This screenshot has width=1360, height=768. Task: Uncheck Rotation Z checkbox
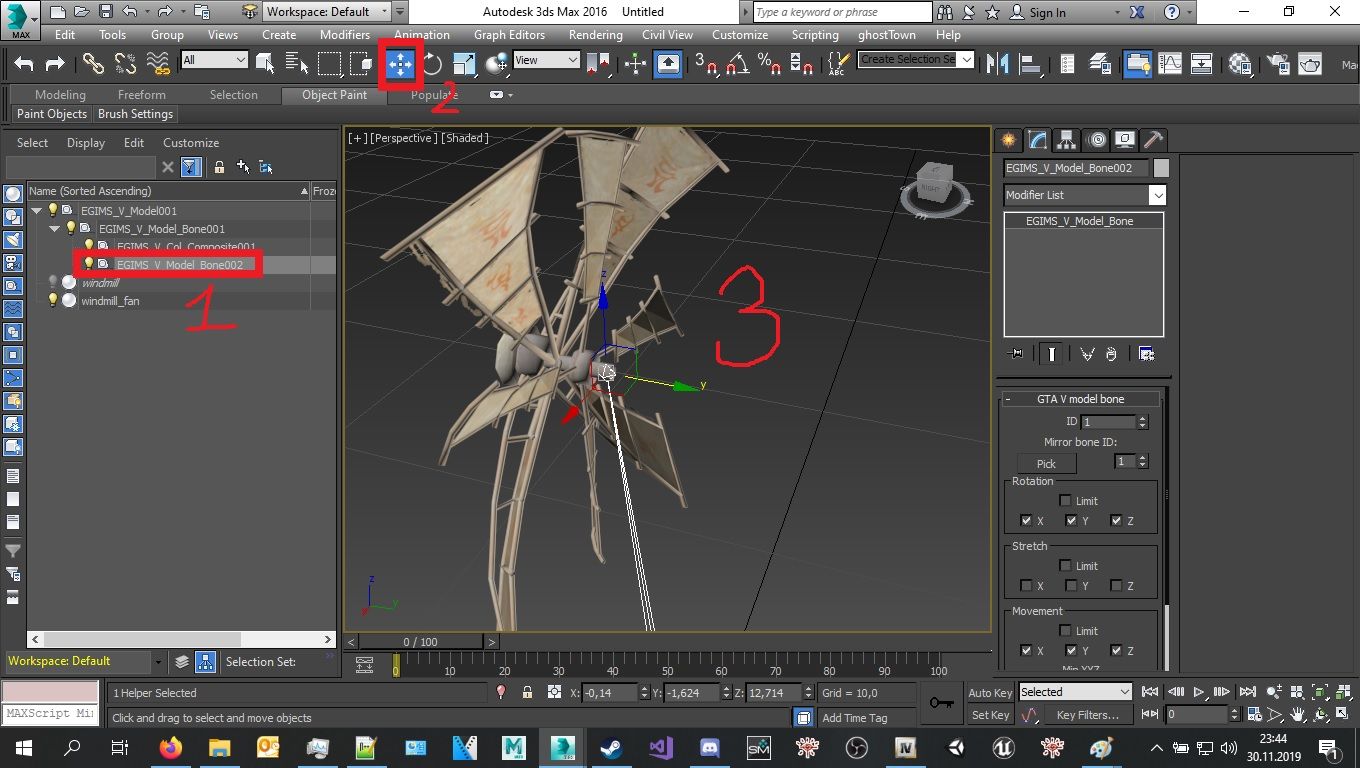[1116, 520]
